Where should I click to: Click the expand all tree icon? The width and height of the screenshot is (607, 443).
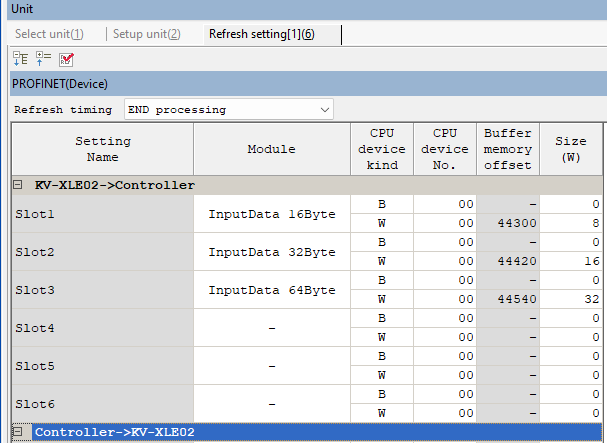(x=21, y=59)
